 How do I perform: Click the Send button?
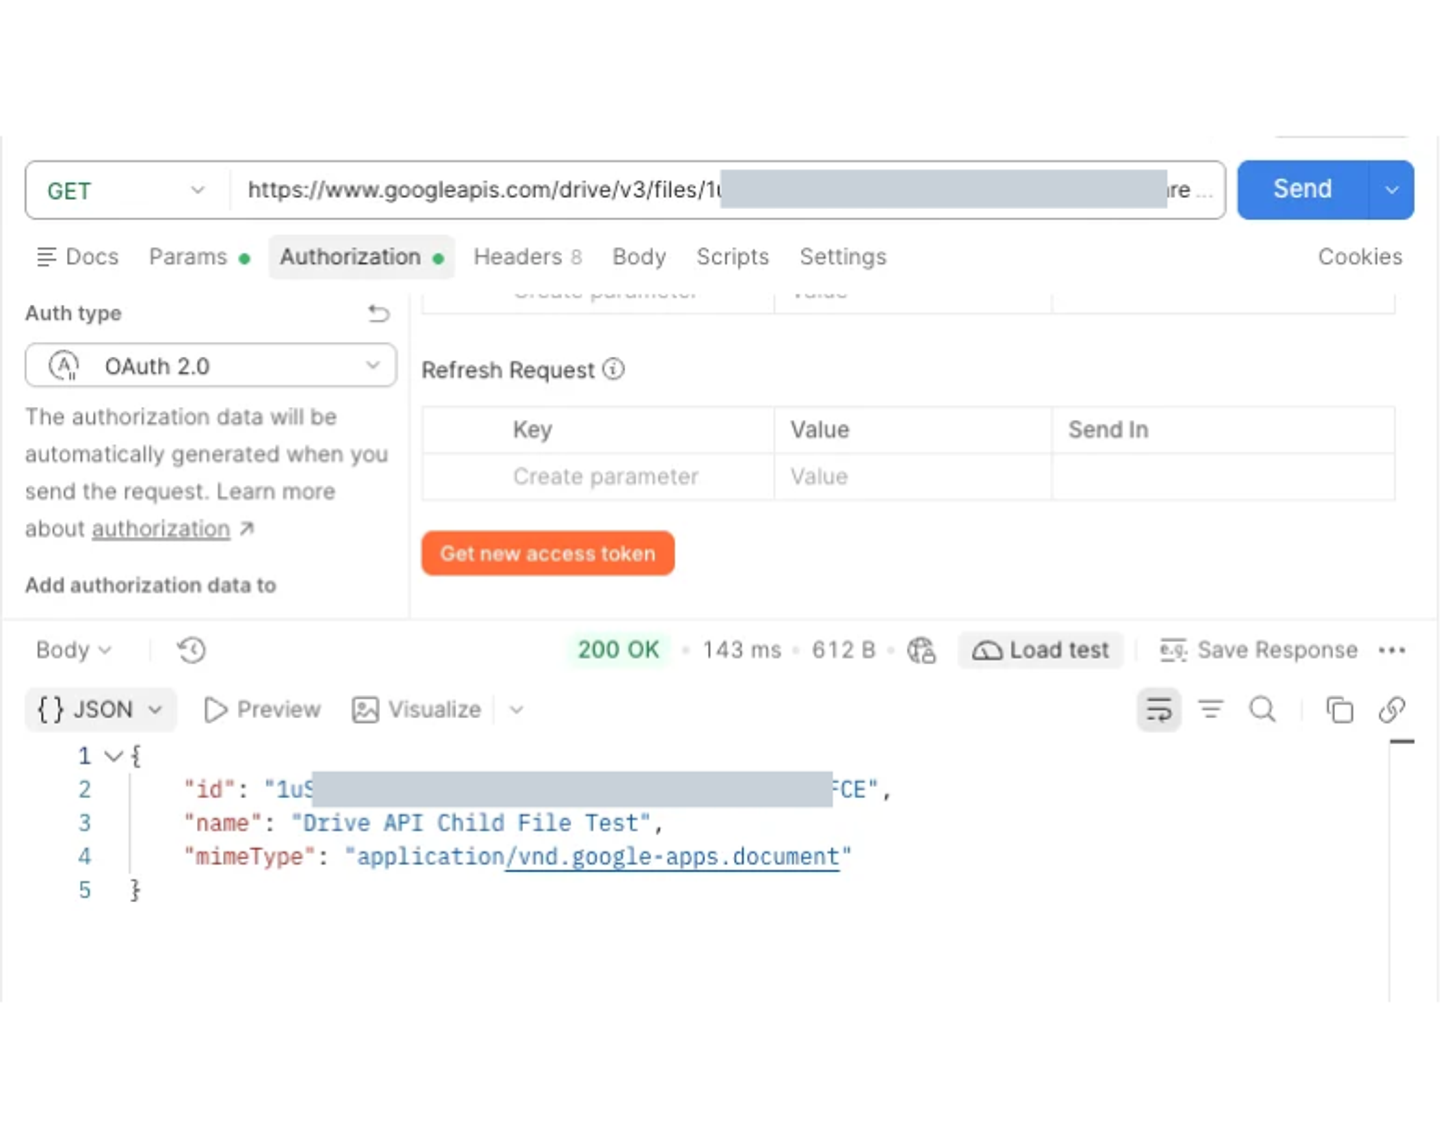[1302, 189]
